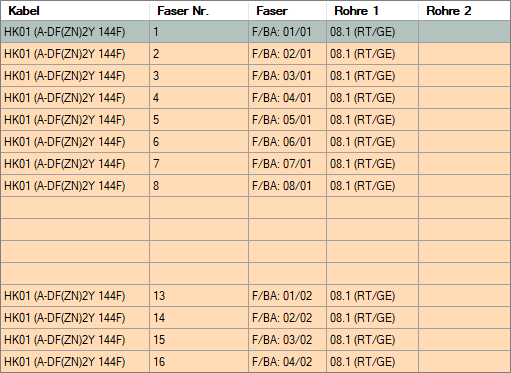Select the row with Faser Nr. 8
Screen dimensions: 511x373
[x=255, y=186]
